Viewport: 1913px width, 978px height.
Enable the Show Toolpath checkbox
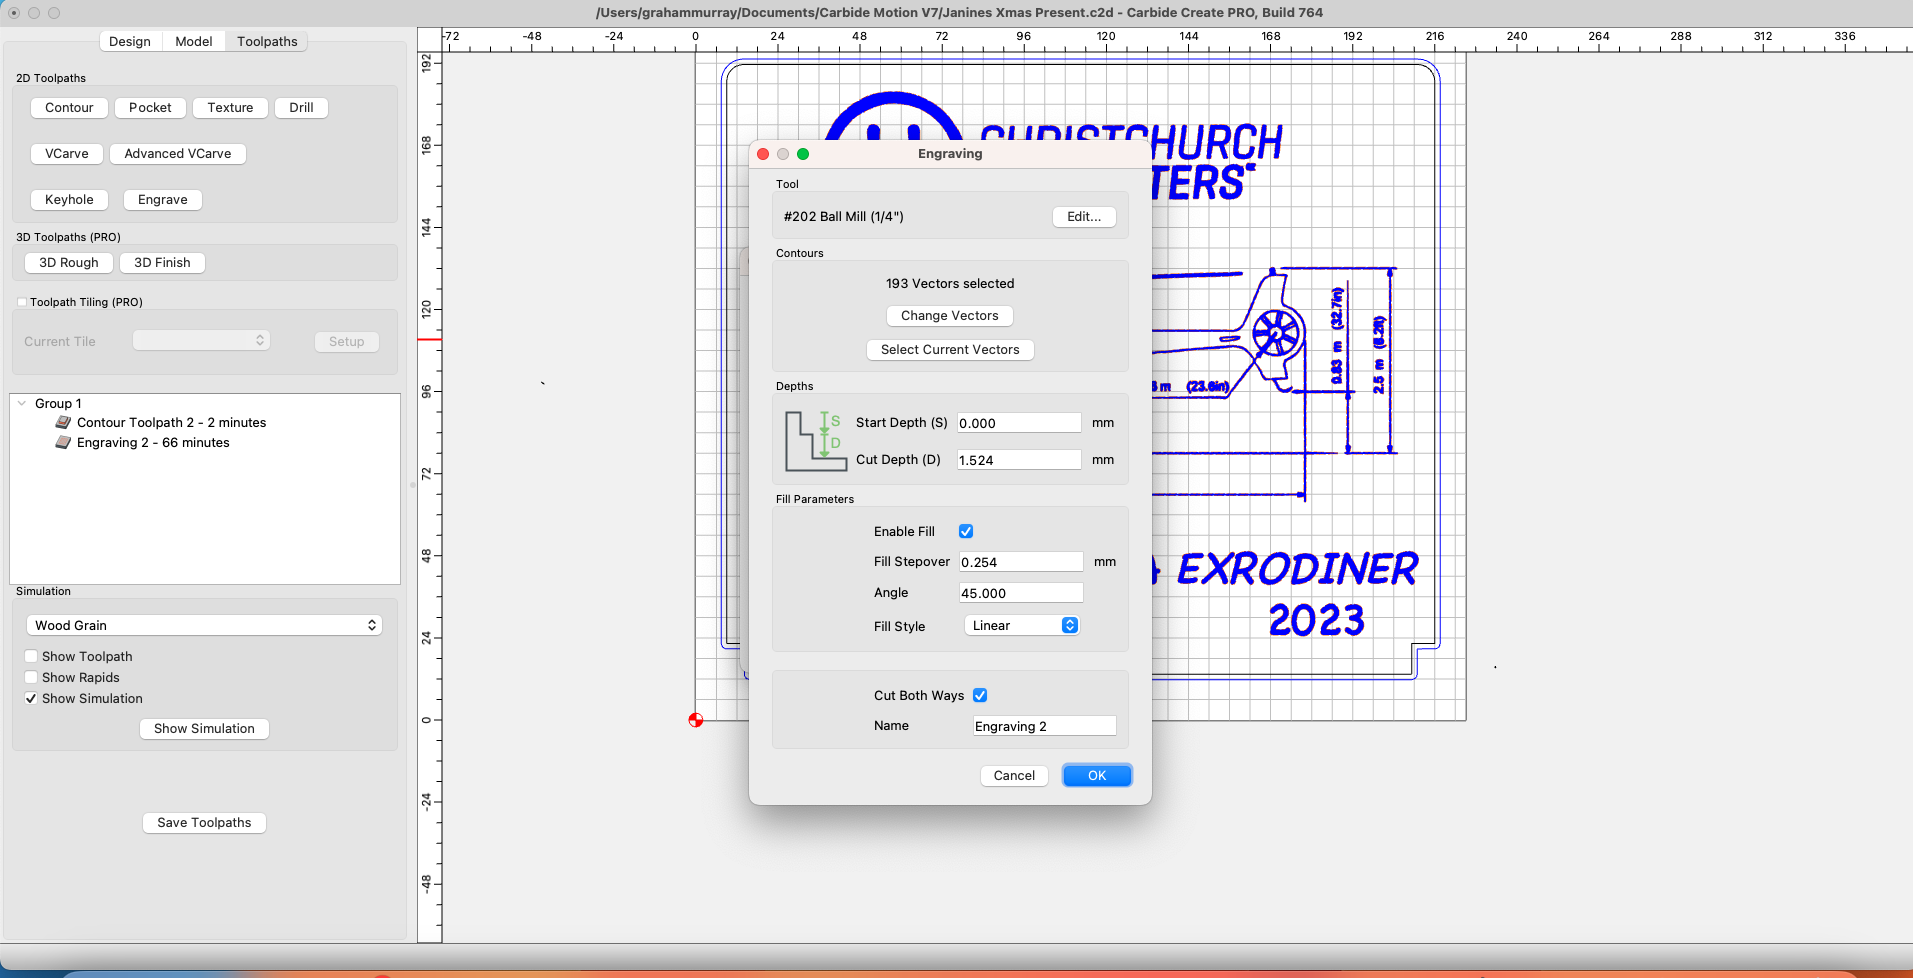pos(31,657)
